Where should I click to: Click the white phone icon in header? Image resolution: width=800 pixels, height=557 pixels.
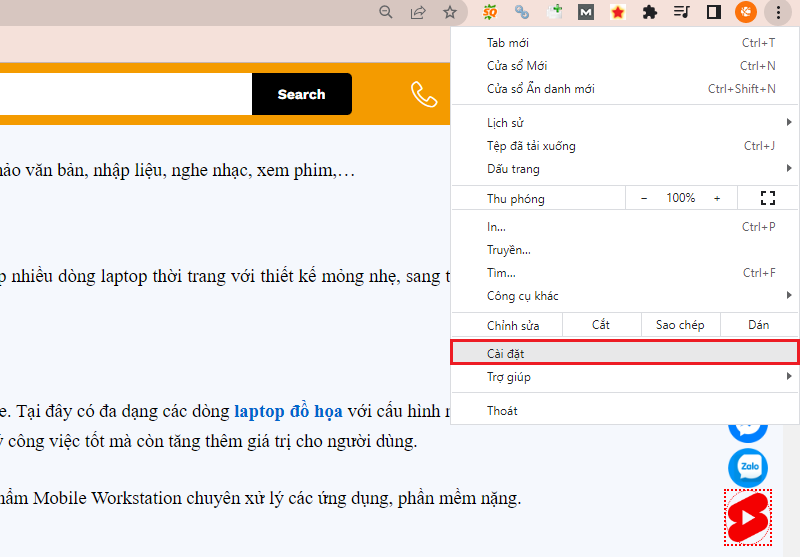[424, 94]
